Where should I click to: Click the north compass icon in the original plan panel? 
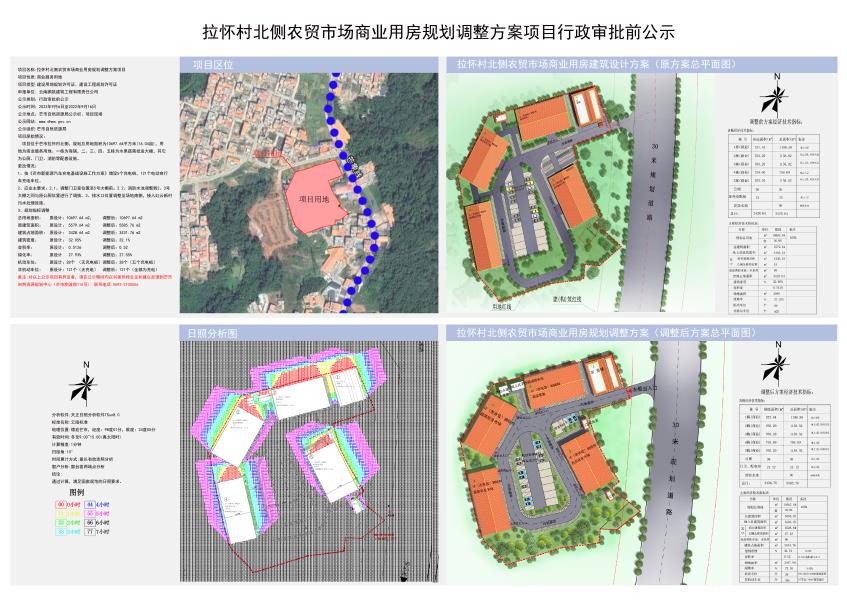click(776, 96)
